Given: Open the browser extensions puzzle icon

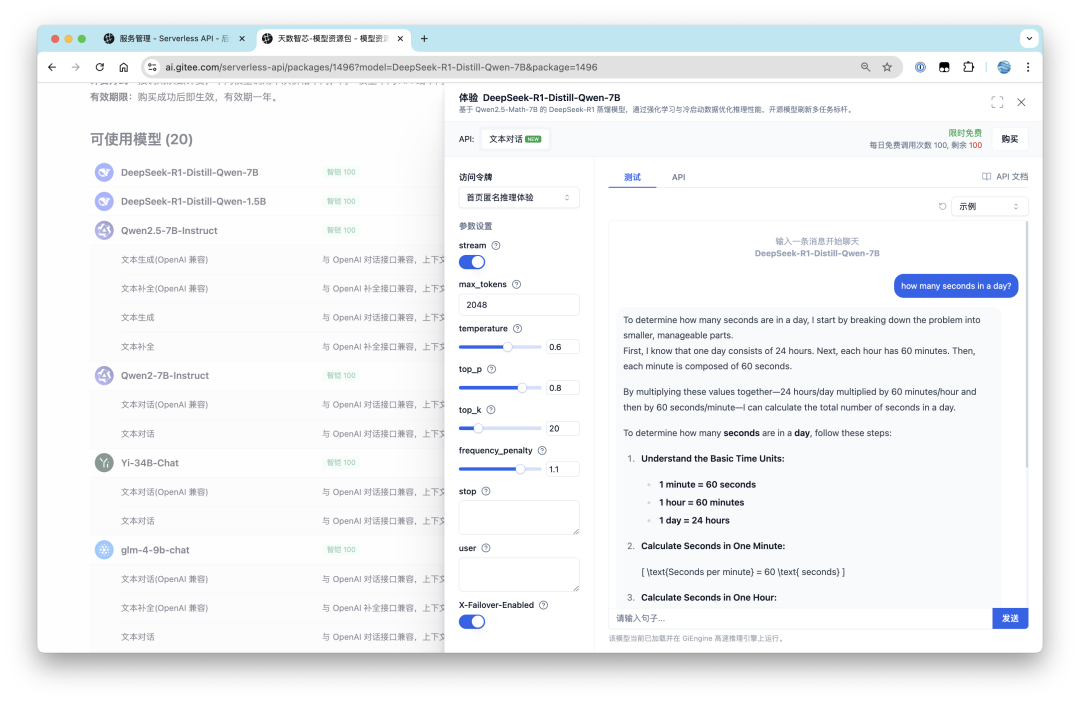Looking at the screenshot, I should tap(968, 67).
